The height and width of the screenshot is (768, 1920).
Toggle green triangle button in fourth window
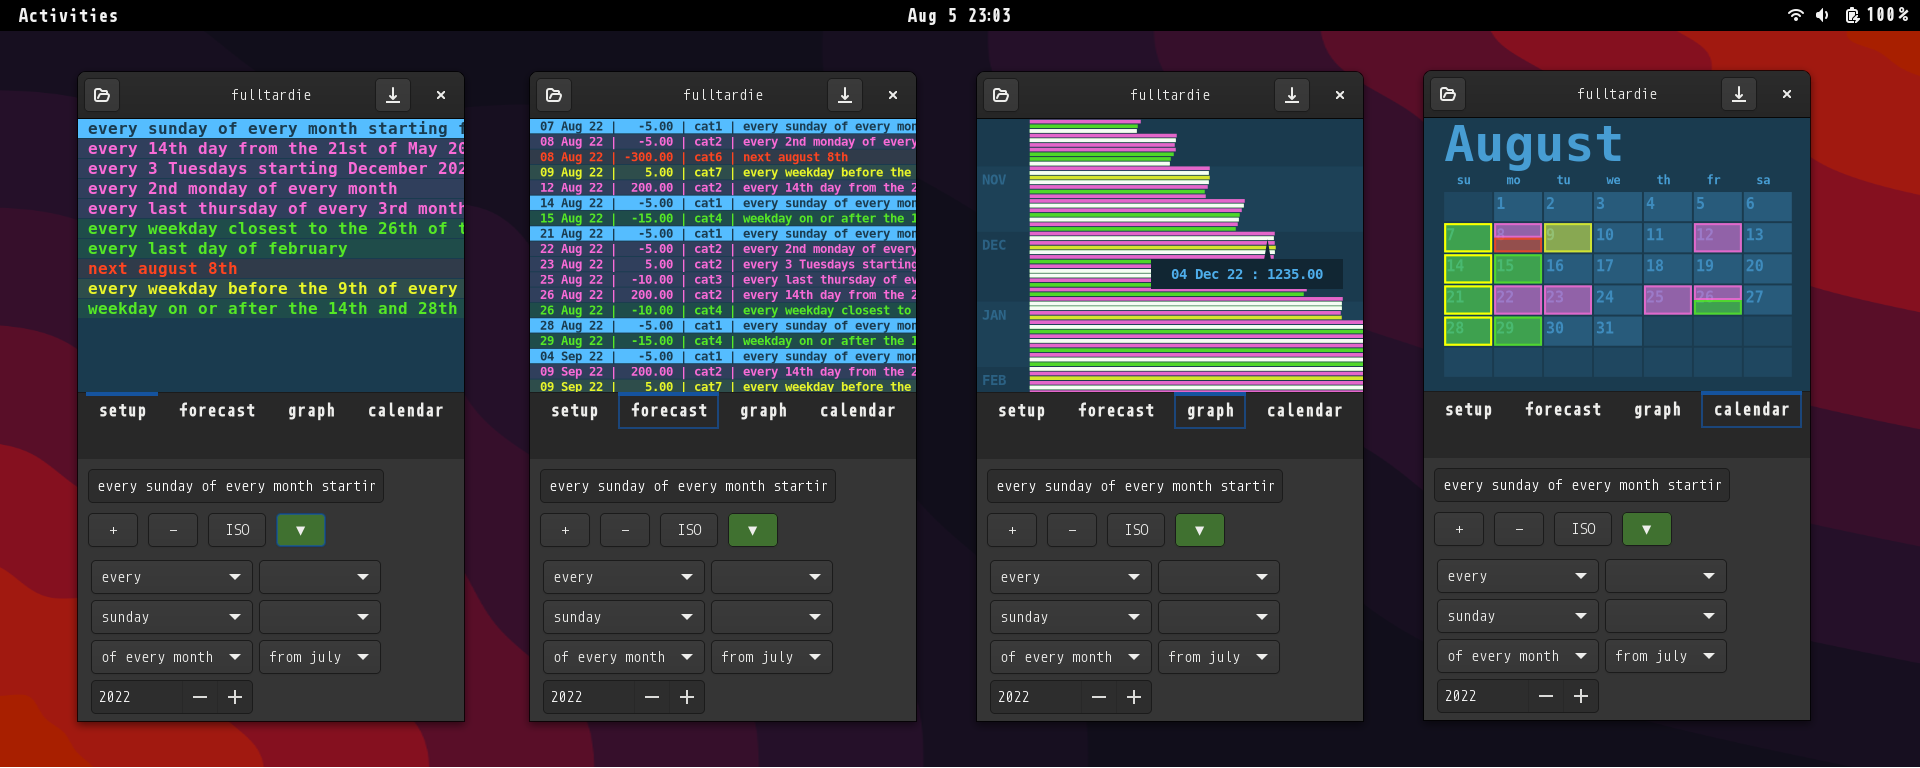(1647, 529)
